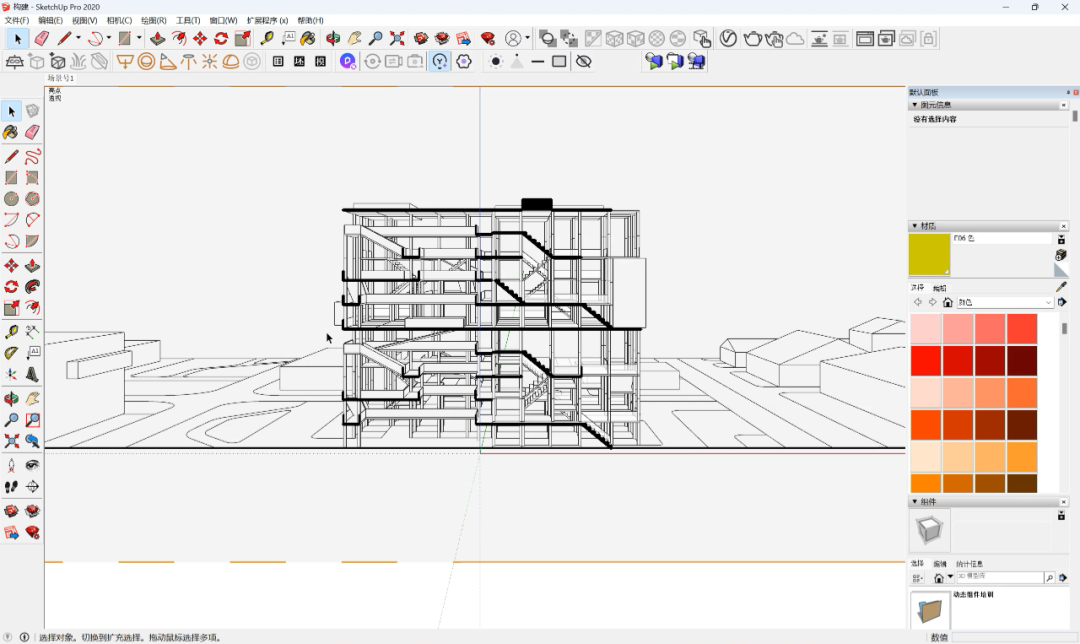Toggle the highlighted Y-circle toolbar button
1080x644 pixels.
[439, 61]
